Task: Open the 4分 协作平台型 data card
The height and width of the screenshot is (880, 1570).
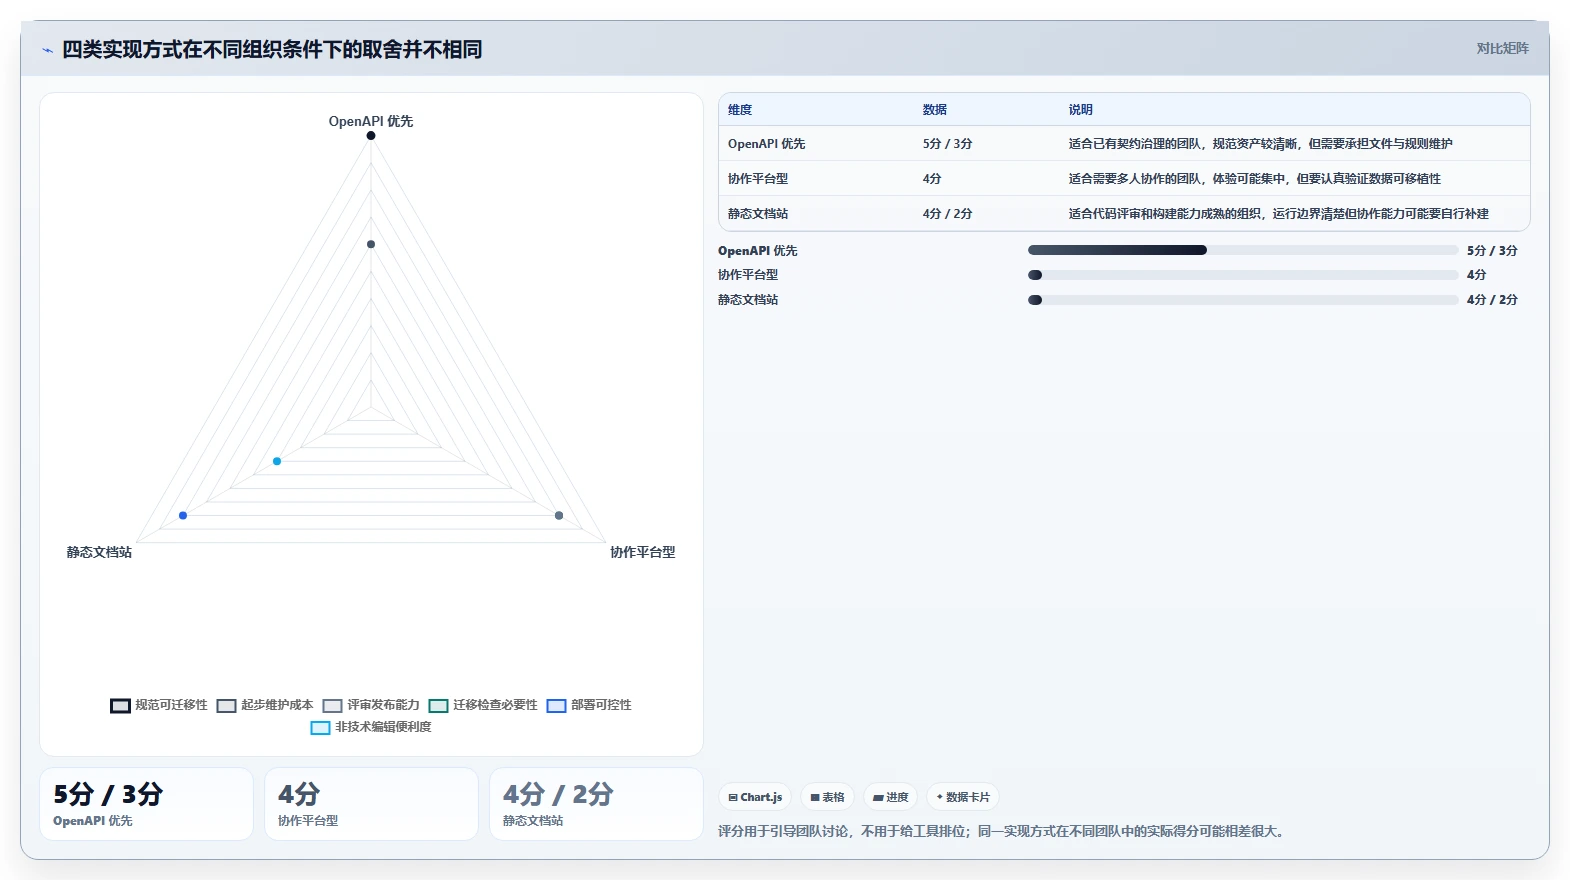Action: (371, 804)
